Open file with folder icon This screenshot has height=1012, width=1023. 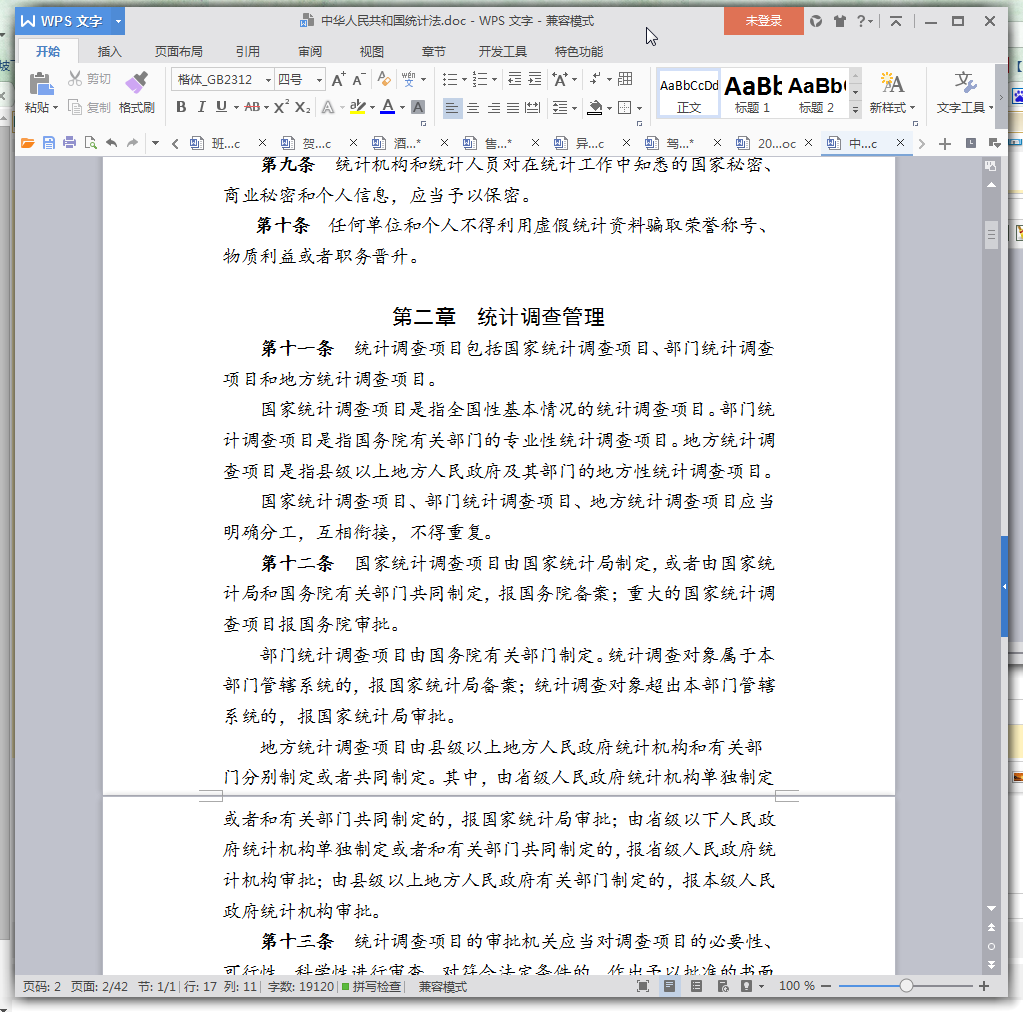27,143
